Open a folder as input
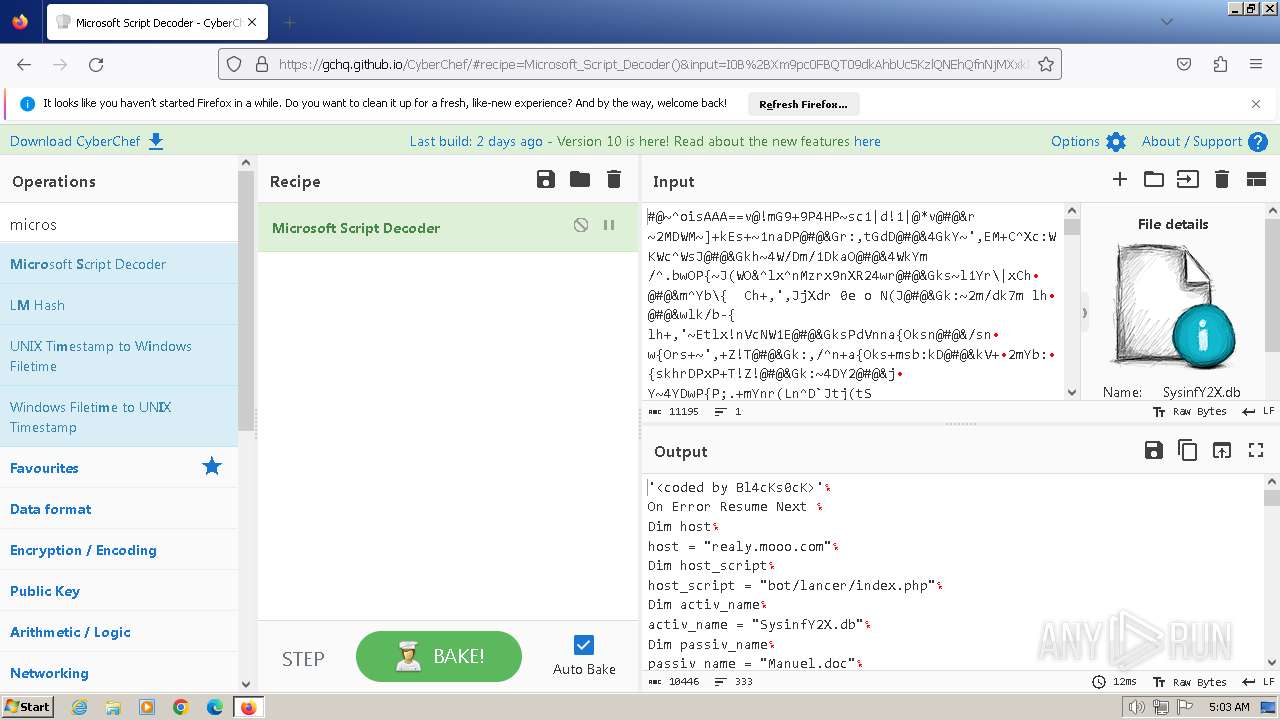This screenshot has height=720, width=1280. point(1154,180)
